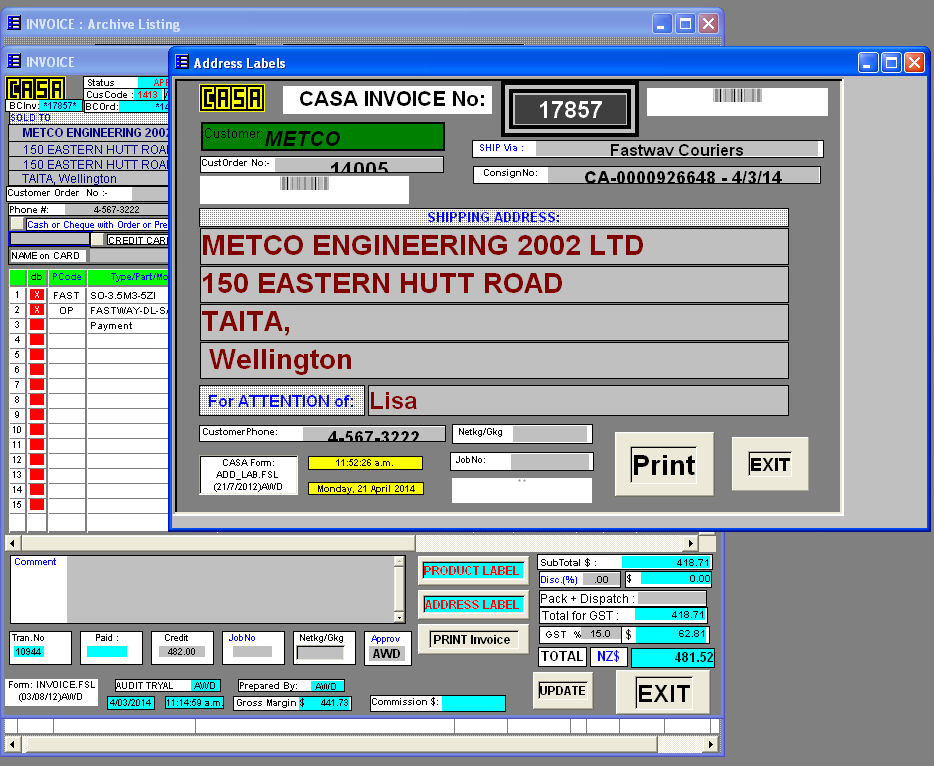Toggle red db box on row 10
The height and width of the screenshot is (766, 934).
click(x=37, y=429)
